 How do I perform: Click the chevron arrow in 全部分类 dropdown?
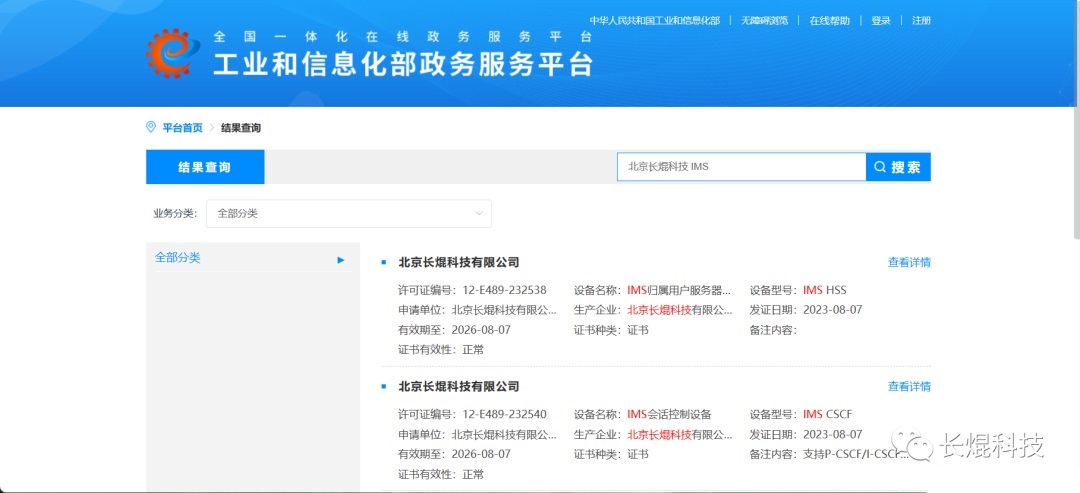tap(479, 213)
